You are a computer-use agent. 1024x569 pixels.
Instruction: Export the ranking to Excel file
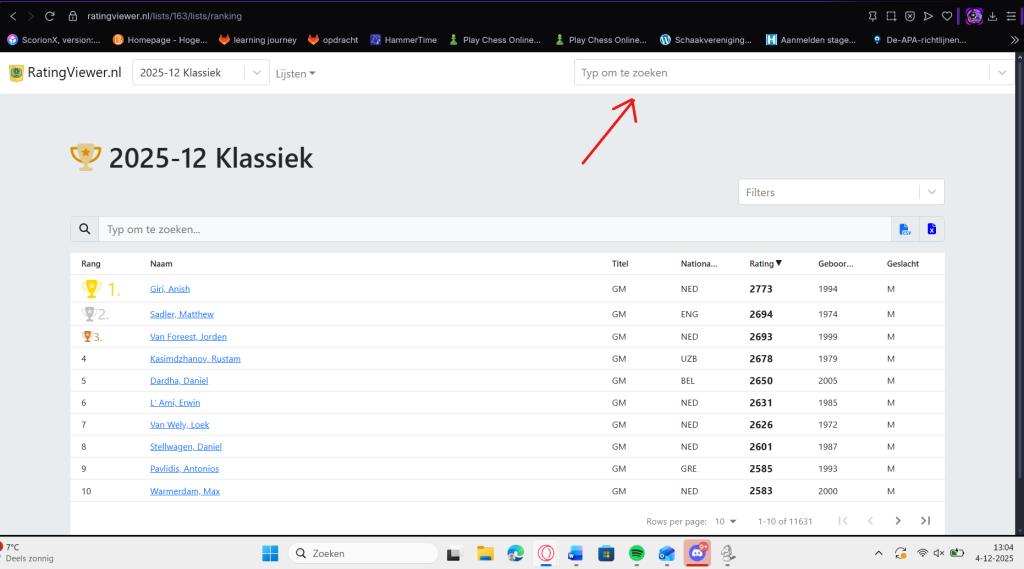[x=931, y=229]
